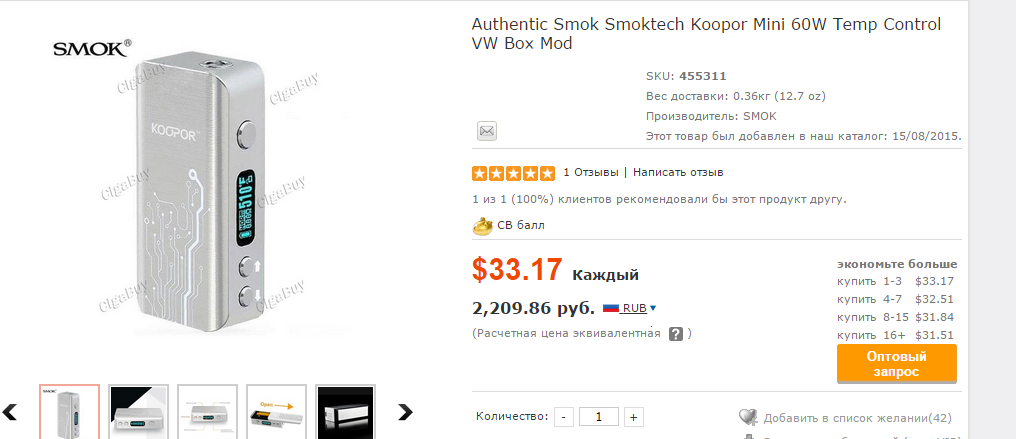Click the email-a-friend envelope icon
1016x439 pixels.
(487, 131)
